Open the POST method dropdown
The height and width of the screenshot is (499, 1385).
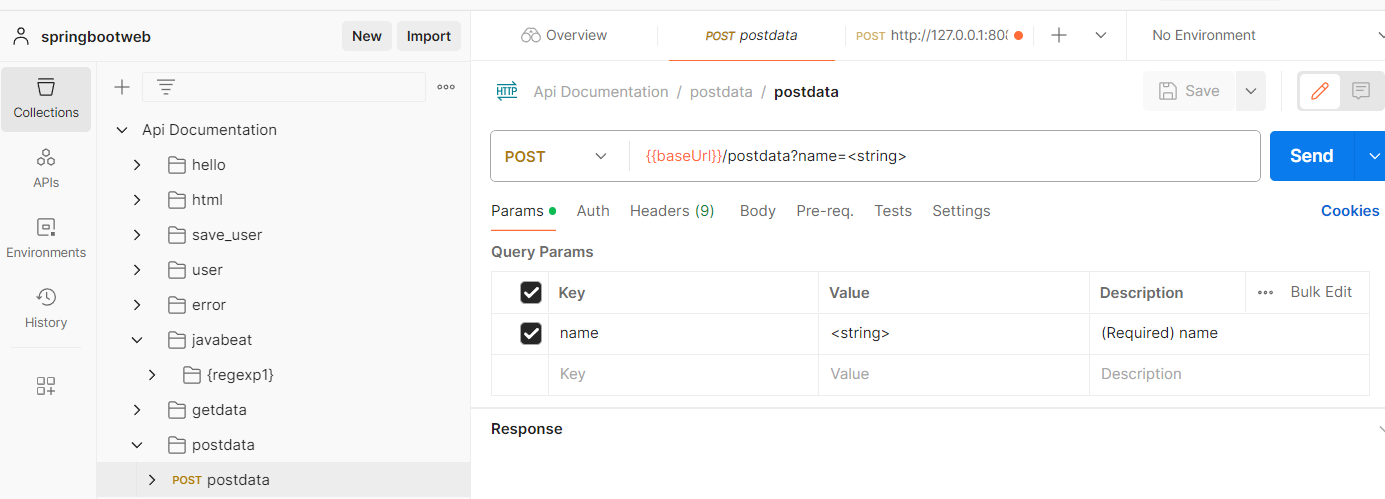(556, 156)
